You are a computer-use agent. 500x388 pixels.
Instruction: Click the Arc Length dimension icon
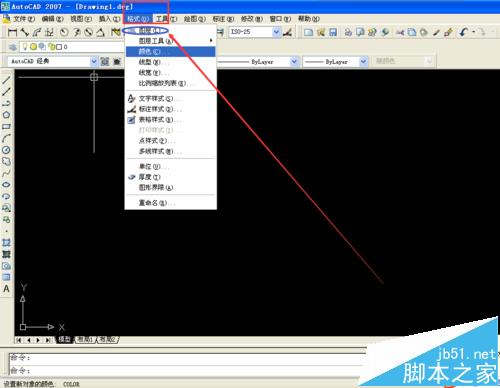click(x=37, y=32)
